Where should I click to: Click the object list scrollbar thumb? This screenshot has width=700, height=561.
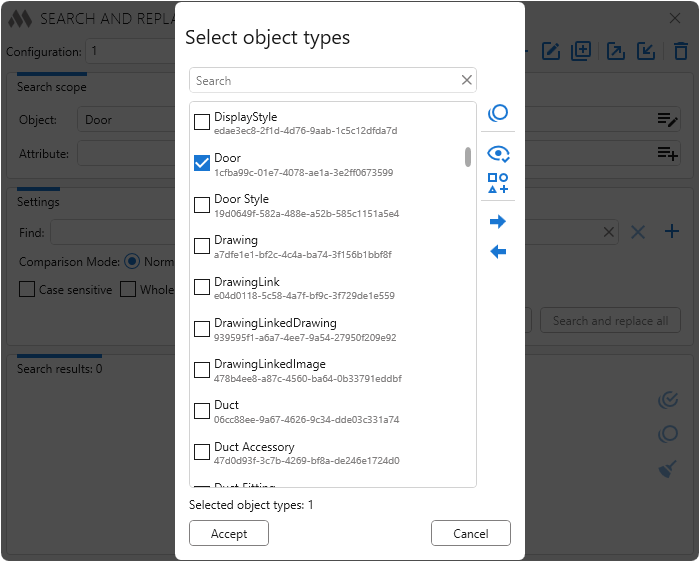[468, 157]
